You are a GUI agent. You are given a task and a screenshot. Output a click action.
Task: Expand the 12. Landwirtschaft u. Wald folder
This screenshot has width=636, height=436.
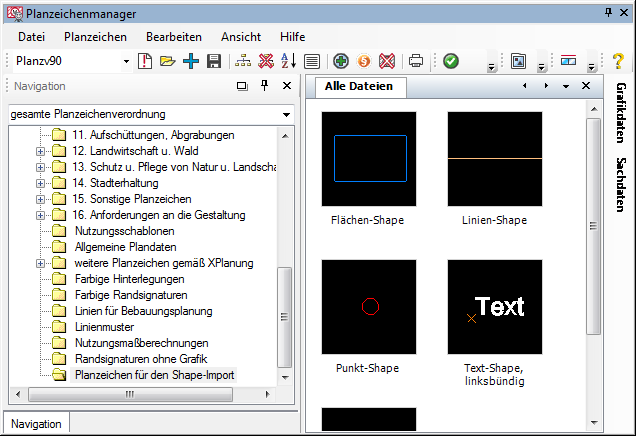[41, 151]
